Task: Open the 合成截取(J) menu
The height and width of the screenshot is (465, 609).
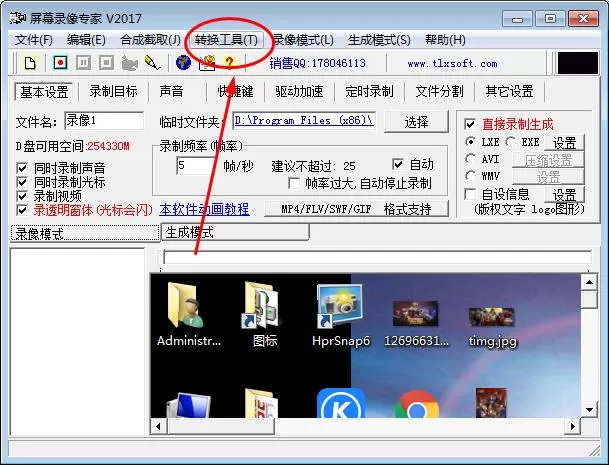Action: tap(150, 40)
